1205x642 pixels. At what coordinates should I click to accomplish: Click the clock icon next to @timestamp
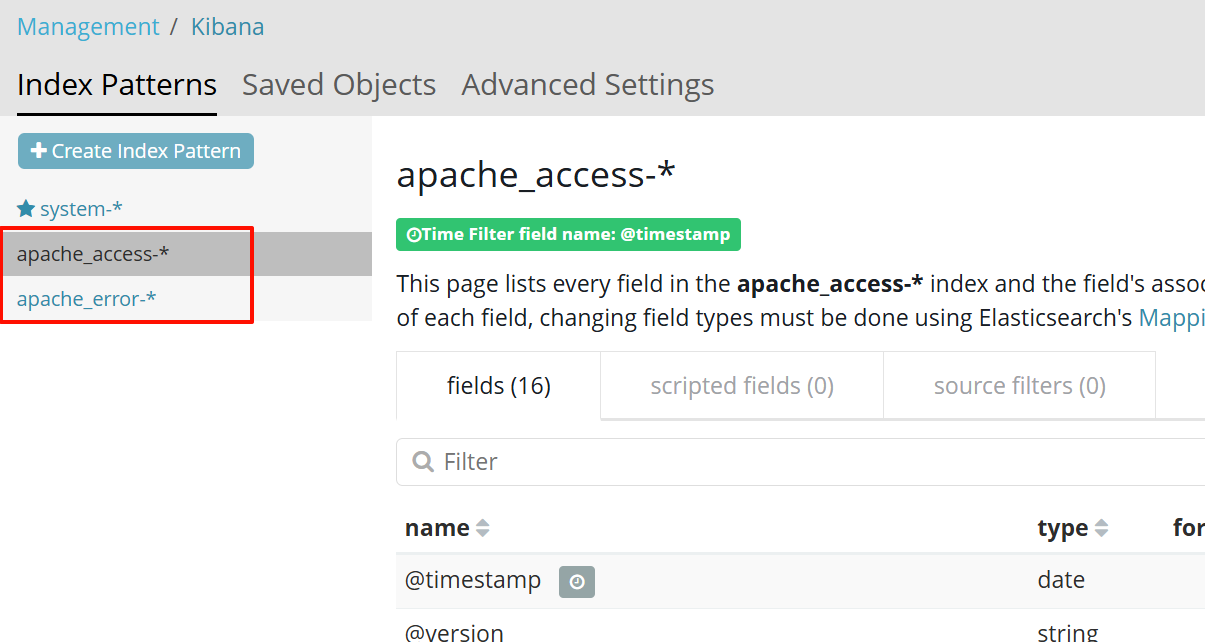click(x=577, y=582)
